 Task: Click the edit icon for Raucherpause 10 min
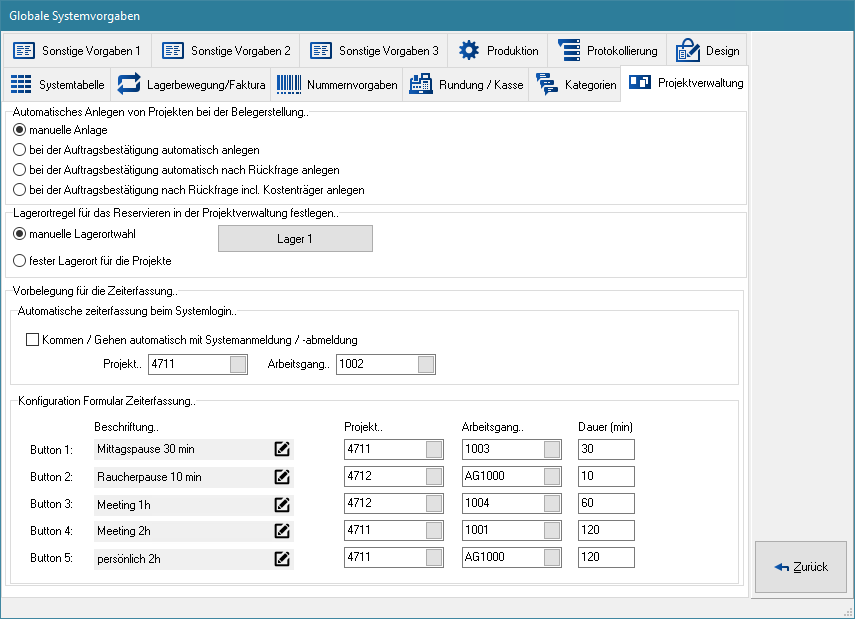pos(282,477)
